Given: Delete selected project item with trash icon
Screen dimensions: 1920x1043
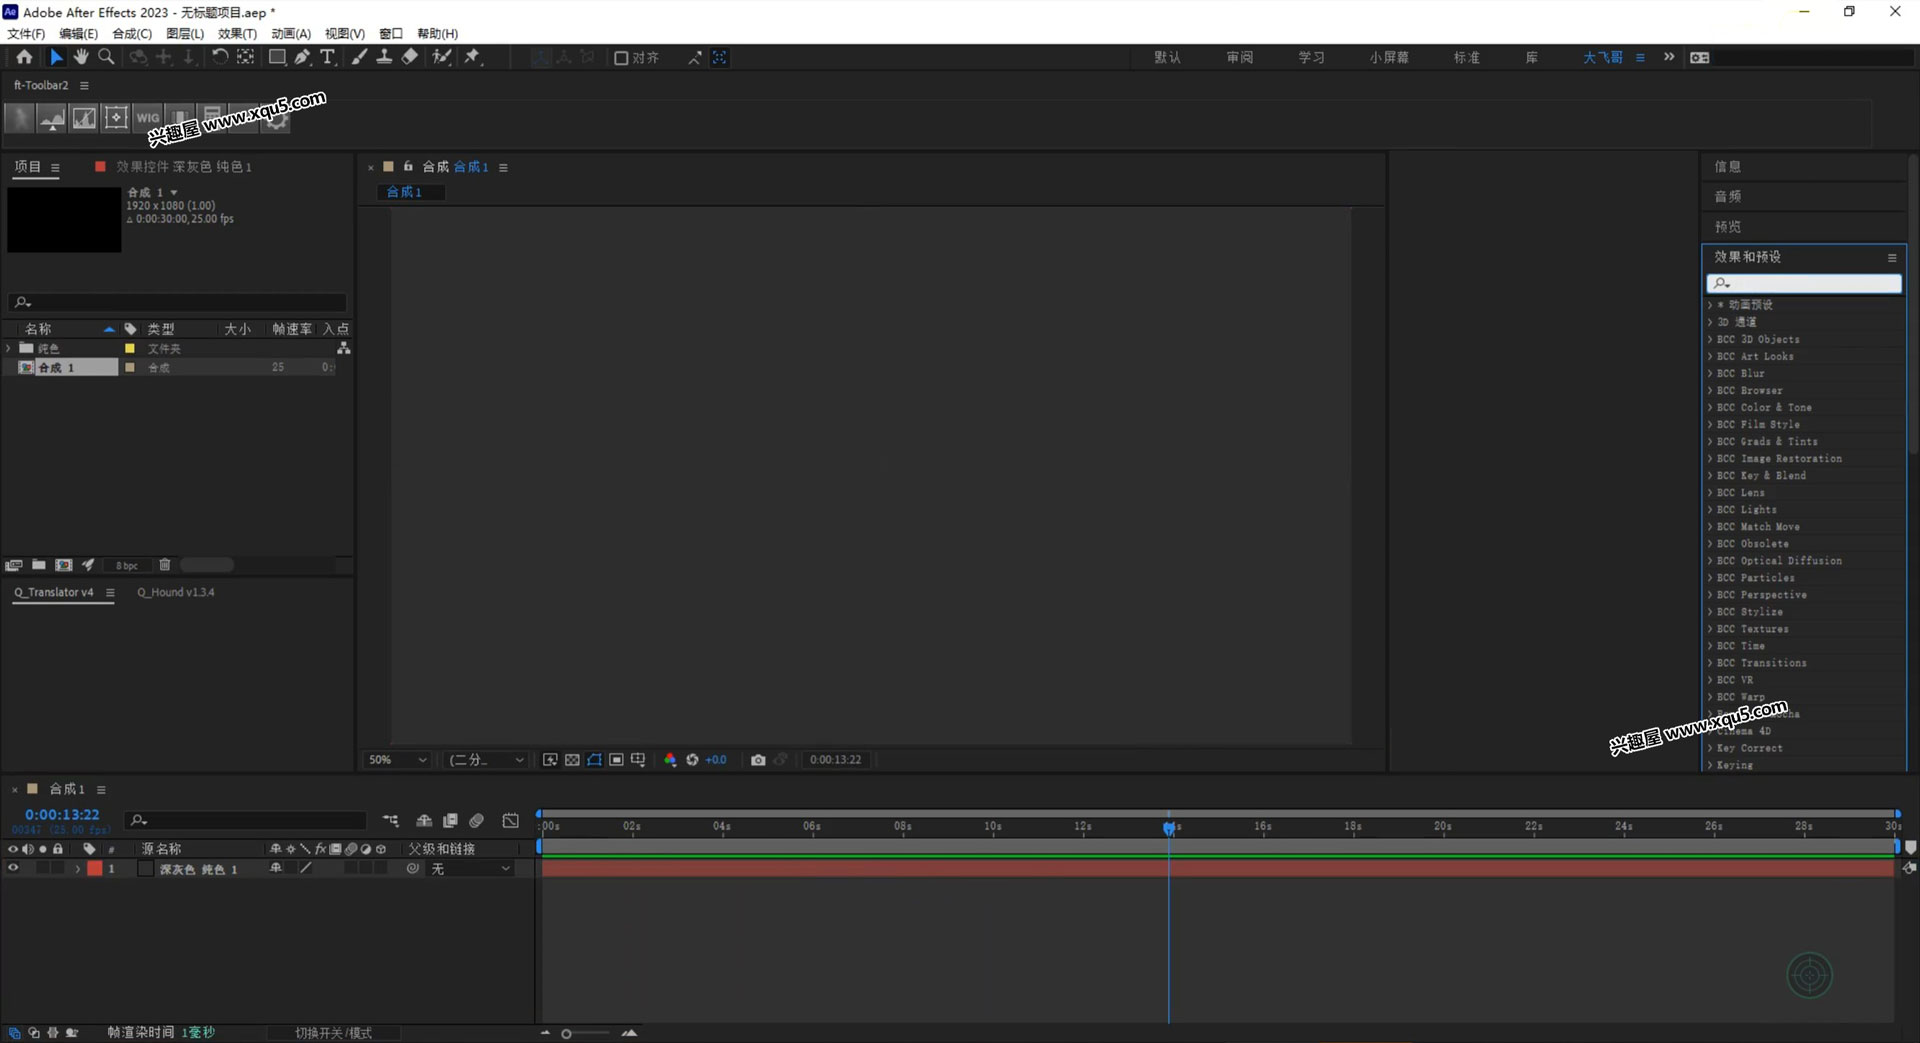Looking at the screenshot, I should (x=165, y=565).
